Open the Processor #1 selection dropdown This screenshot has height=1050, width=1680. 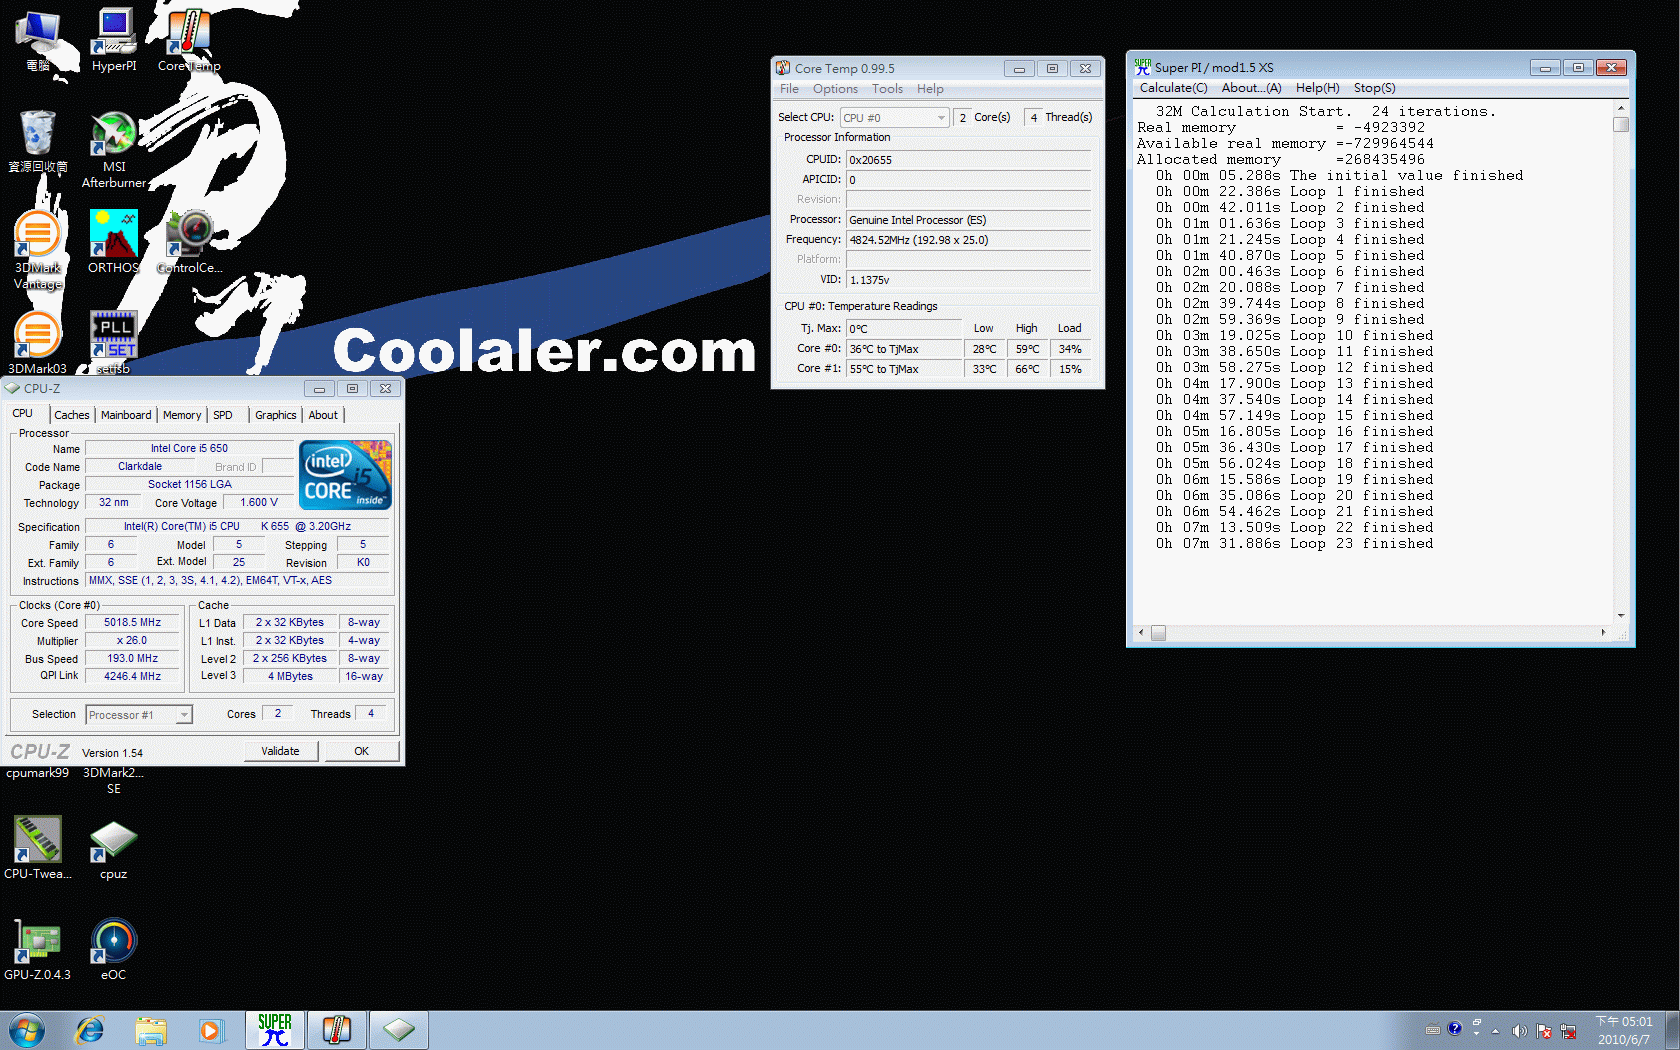(x=139, y=715)
